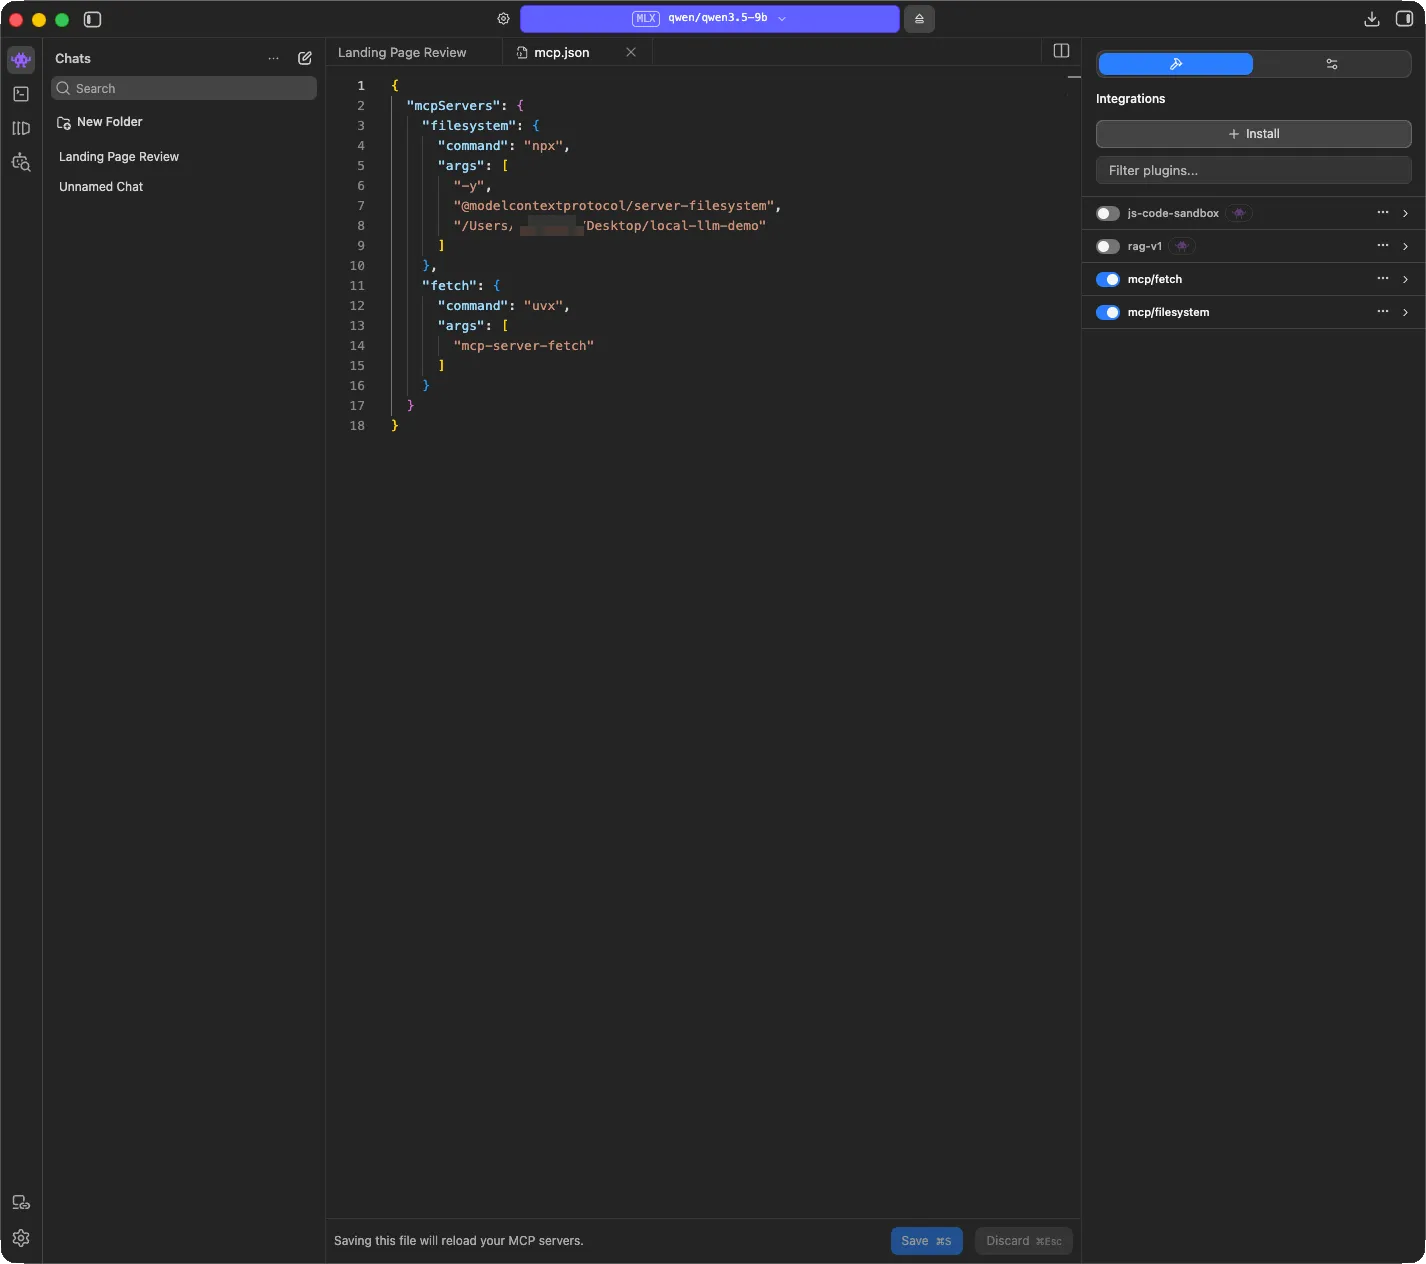Screen dimensions: 1426x1264
Task: Disable the mcp/filesystem toggle
Action: click(x=1107, y=312)
